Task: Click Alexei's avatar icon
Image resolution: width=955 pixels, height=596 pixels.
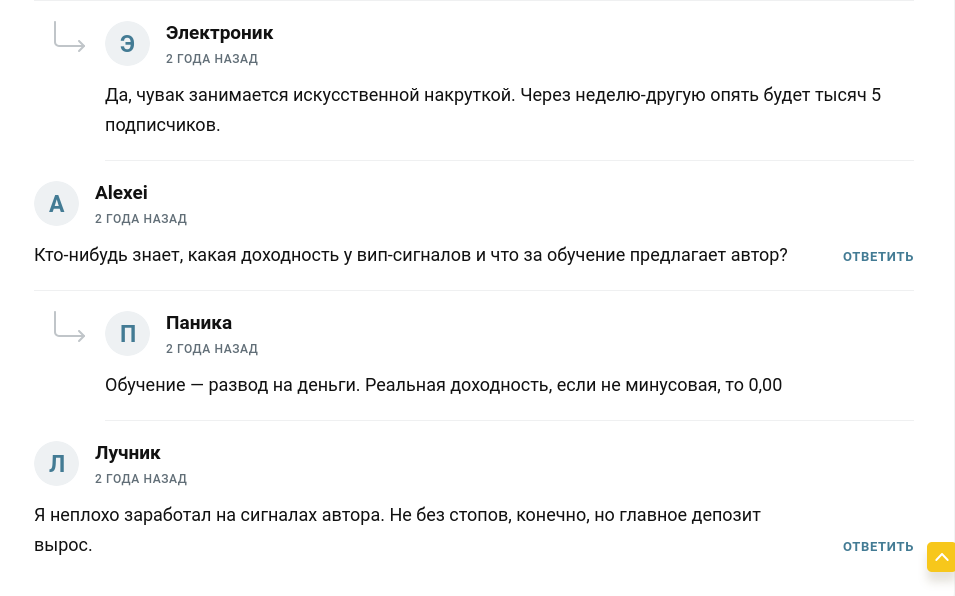Action: 56,203
